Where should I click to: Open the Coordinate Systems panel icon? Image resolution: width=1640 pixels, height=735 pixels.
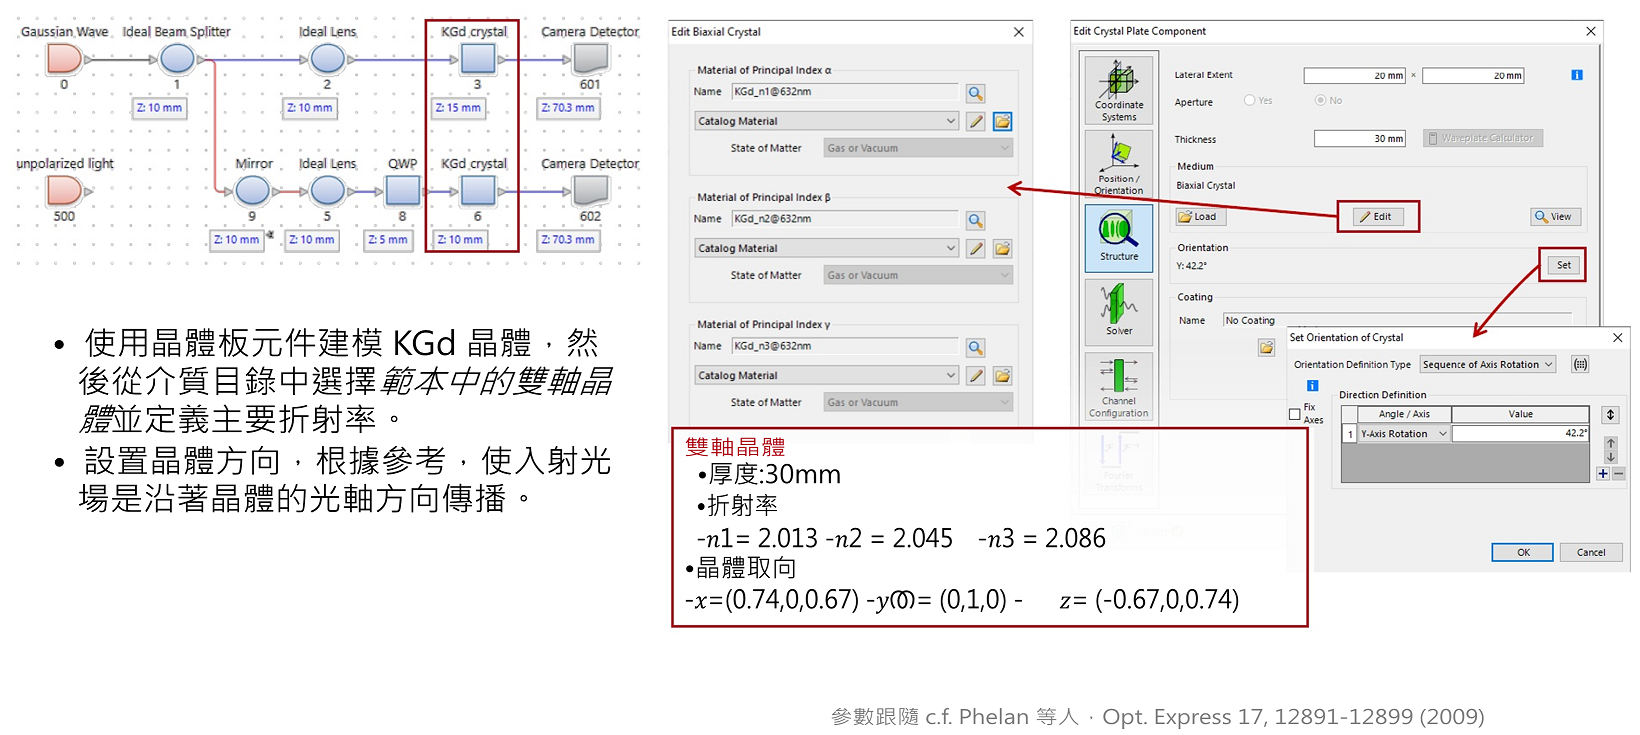coord(1119,89)
